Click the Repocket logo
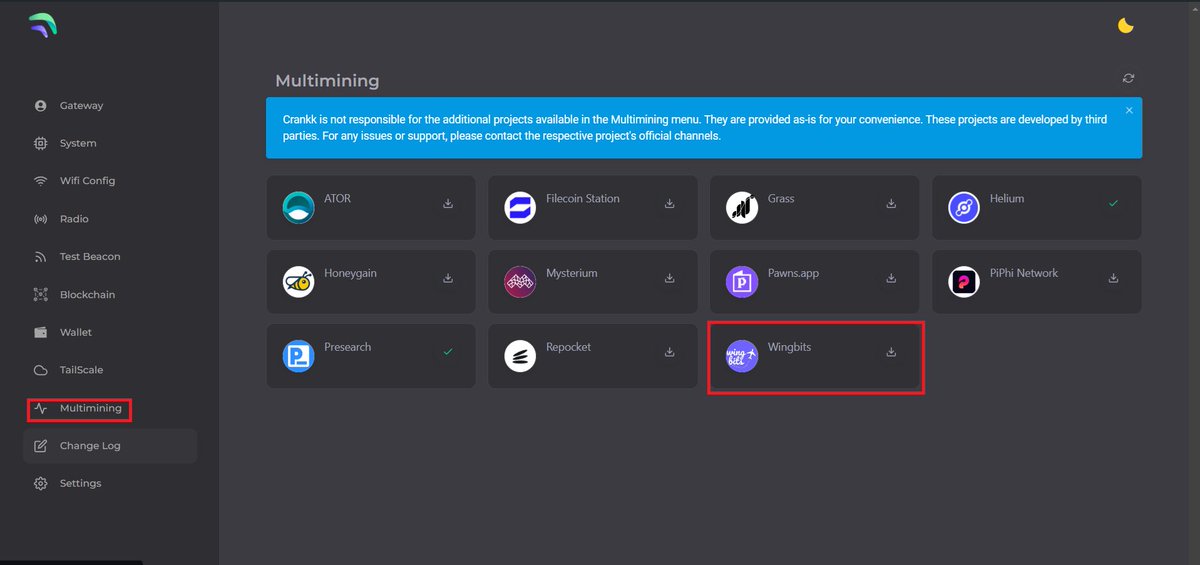1200x565 pixels. [x=520, y=356]
